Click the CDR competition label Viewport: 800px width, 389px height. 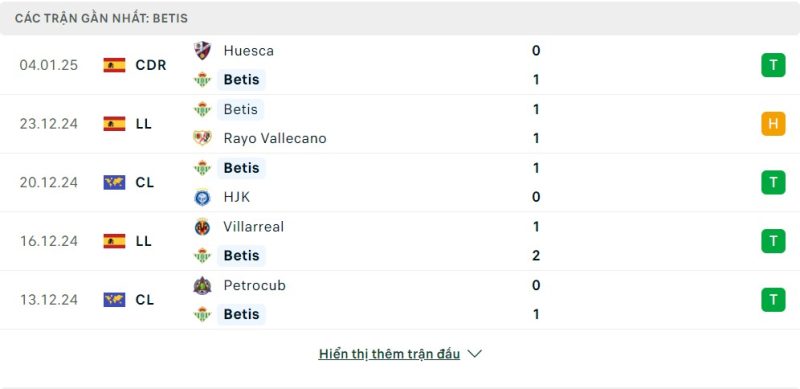151,65
